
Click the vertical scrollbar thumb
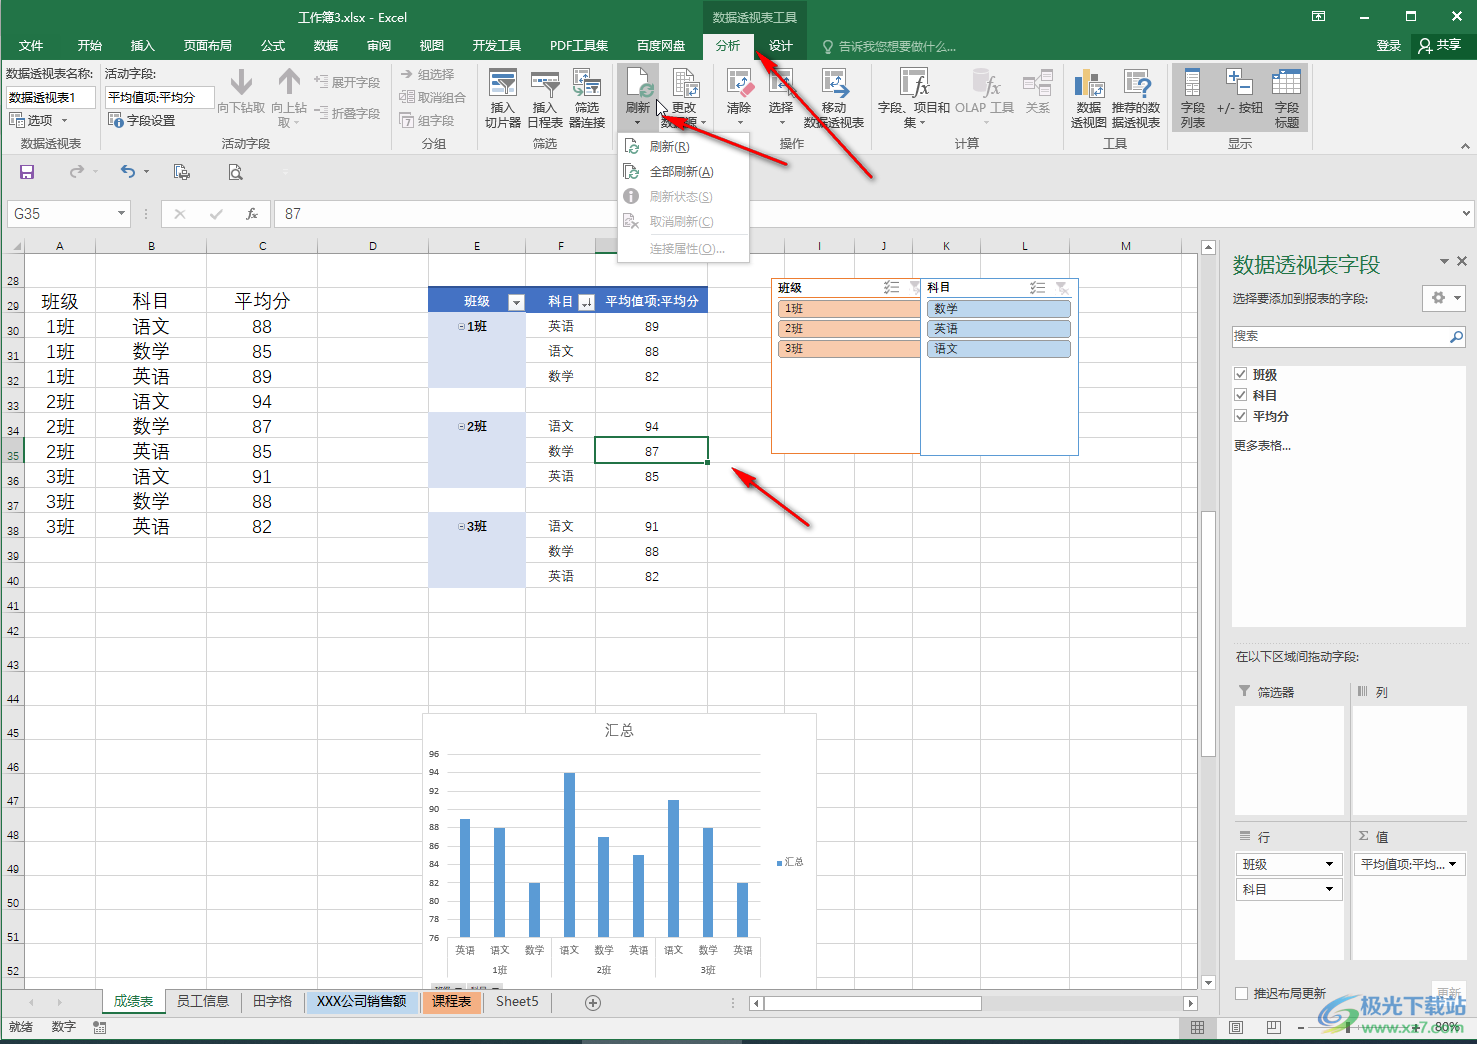1209,634
